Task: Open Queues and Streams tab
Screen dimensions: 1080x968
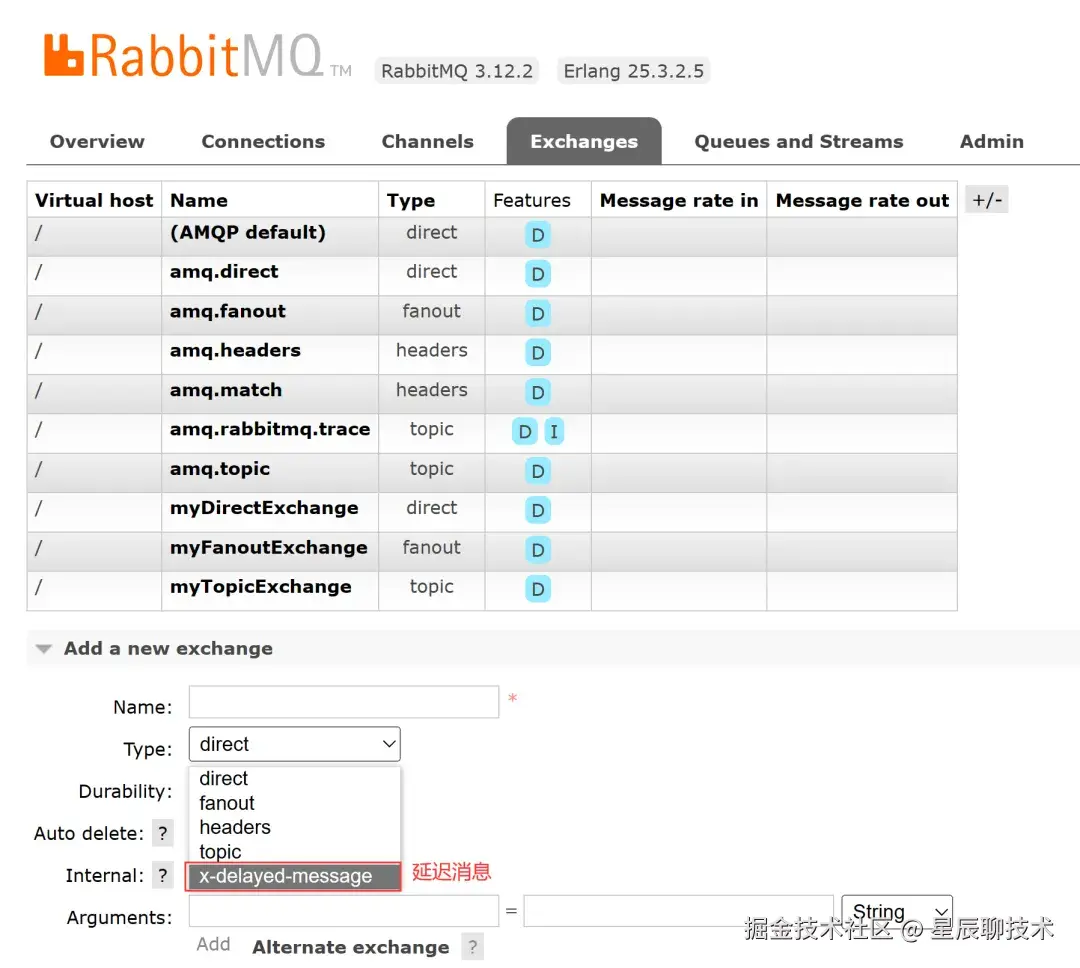Action: pyautogui.click(x=798, y=141)
